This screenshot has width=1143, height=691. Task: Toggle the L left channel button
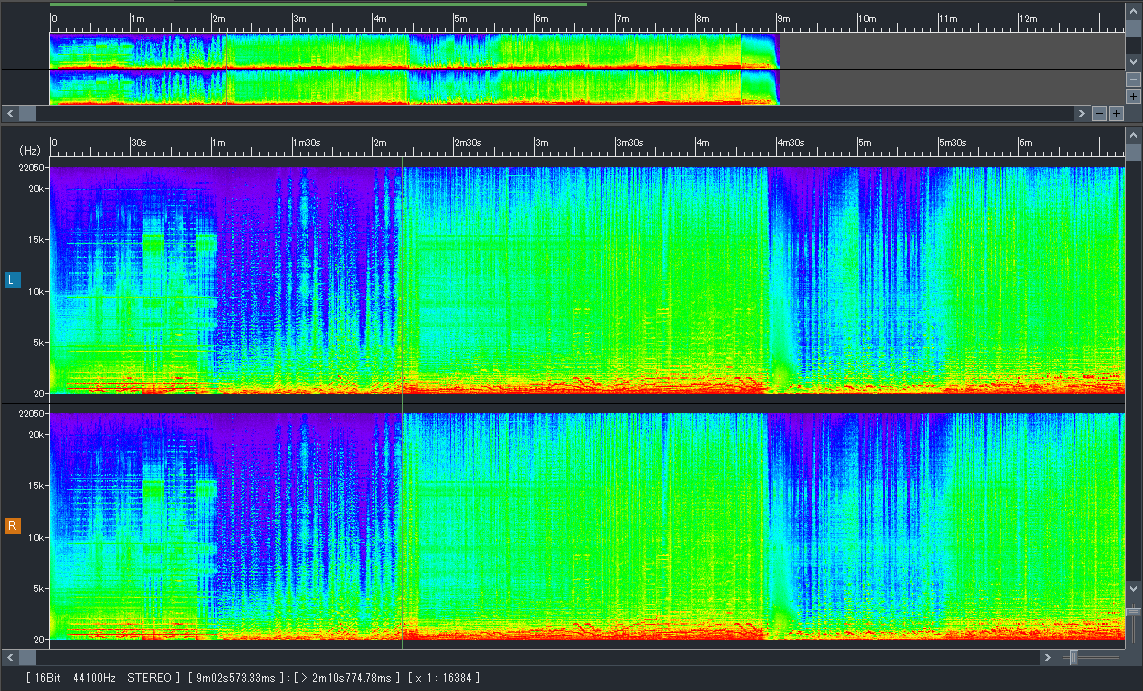(x=13, y=280)
